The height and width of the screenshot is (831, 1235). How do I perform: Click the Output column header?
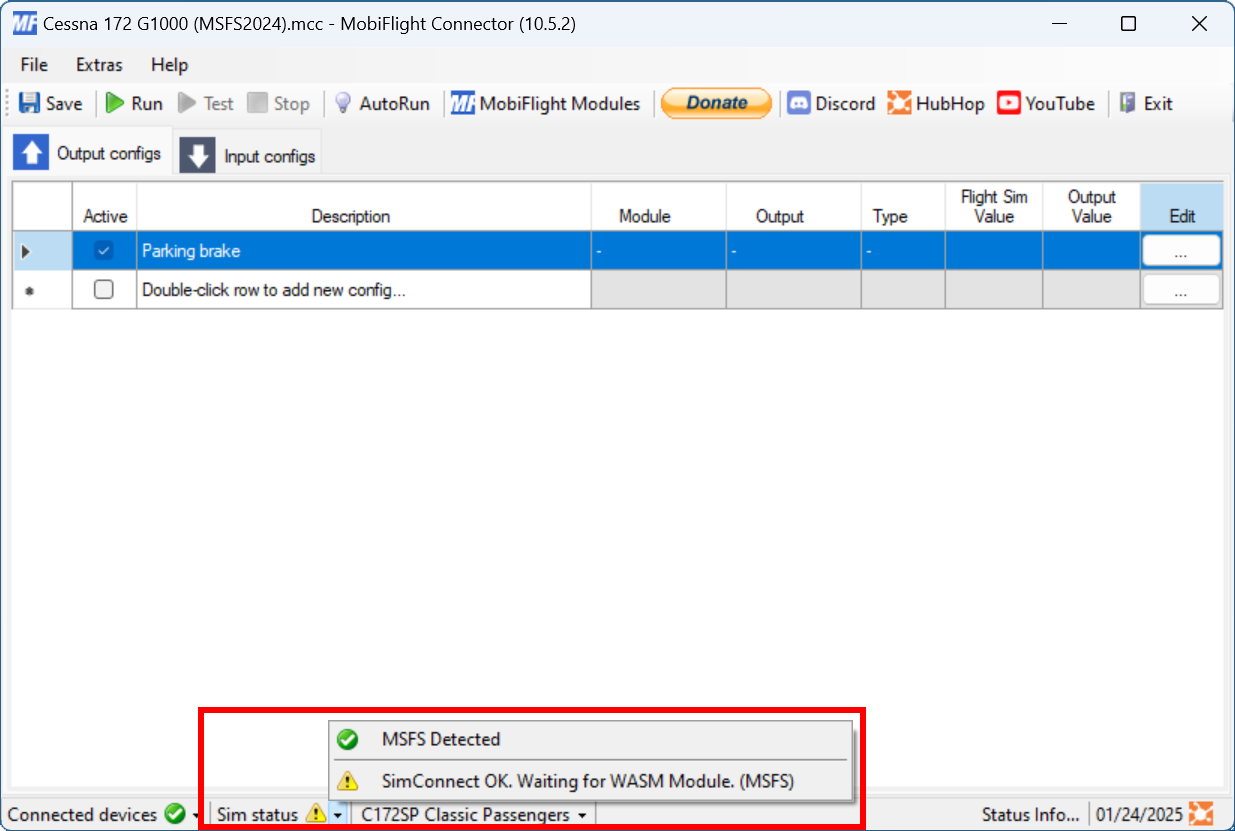794,207
